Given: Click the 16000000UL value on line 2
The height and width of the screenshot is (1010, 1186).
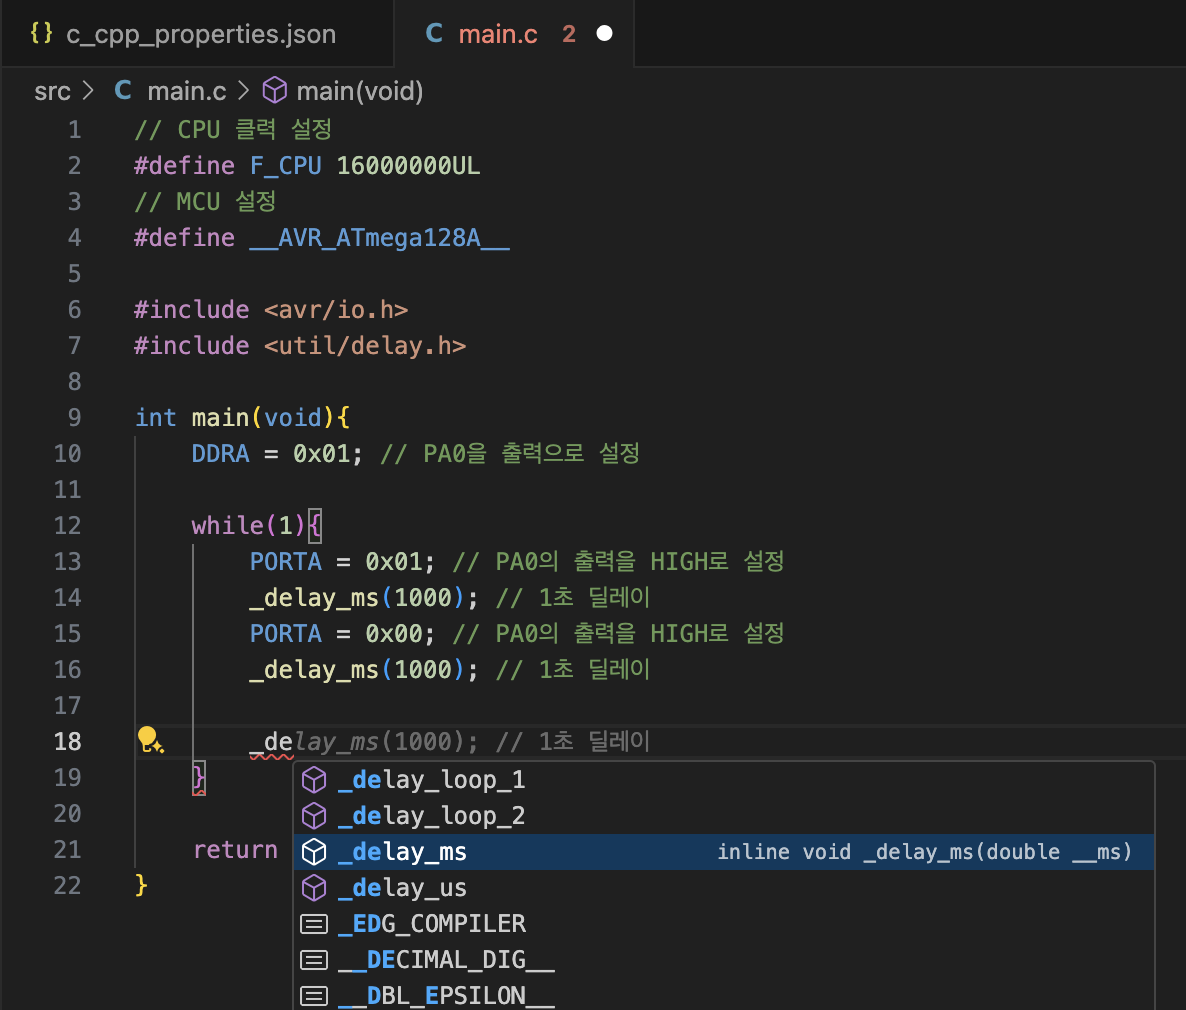Looking at the screenshot, I should pos(408,166).
